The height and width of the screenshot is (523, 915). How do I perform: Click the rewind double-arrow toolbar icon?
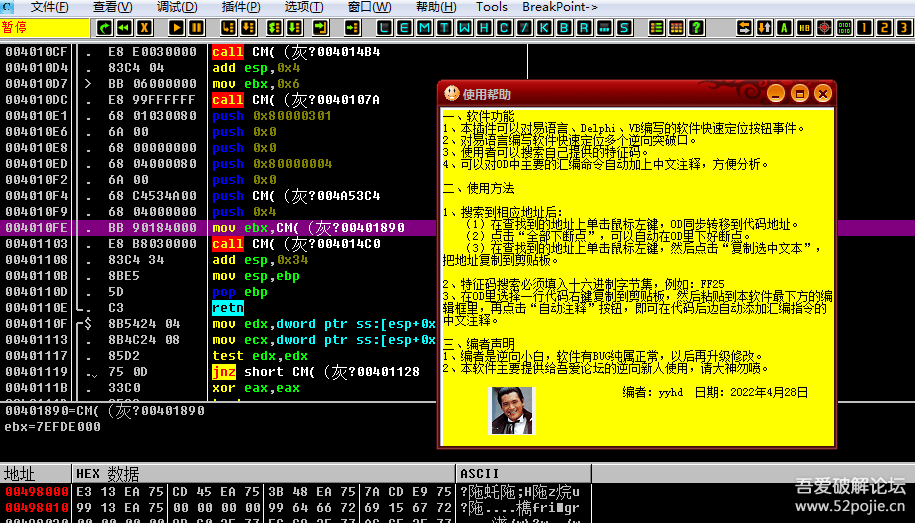tap(124, 27)
